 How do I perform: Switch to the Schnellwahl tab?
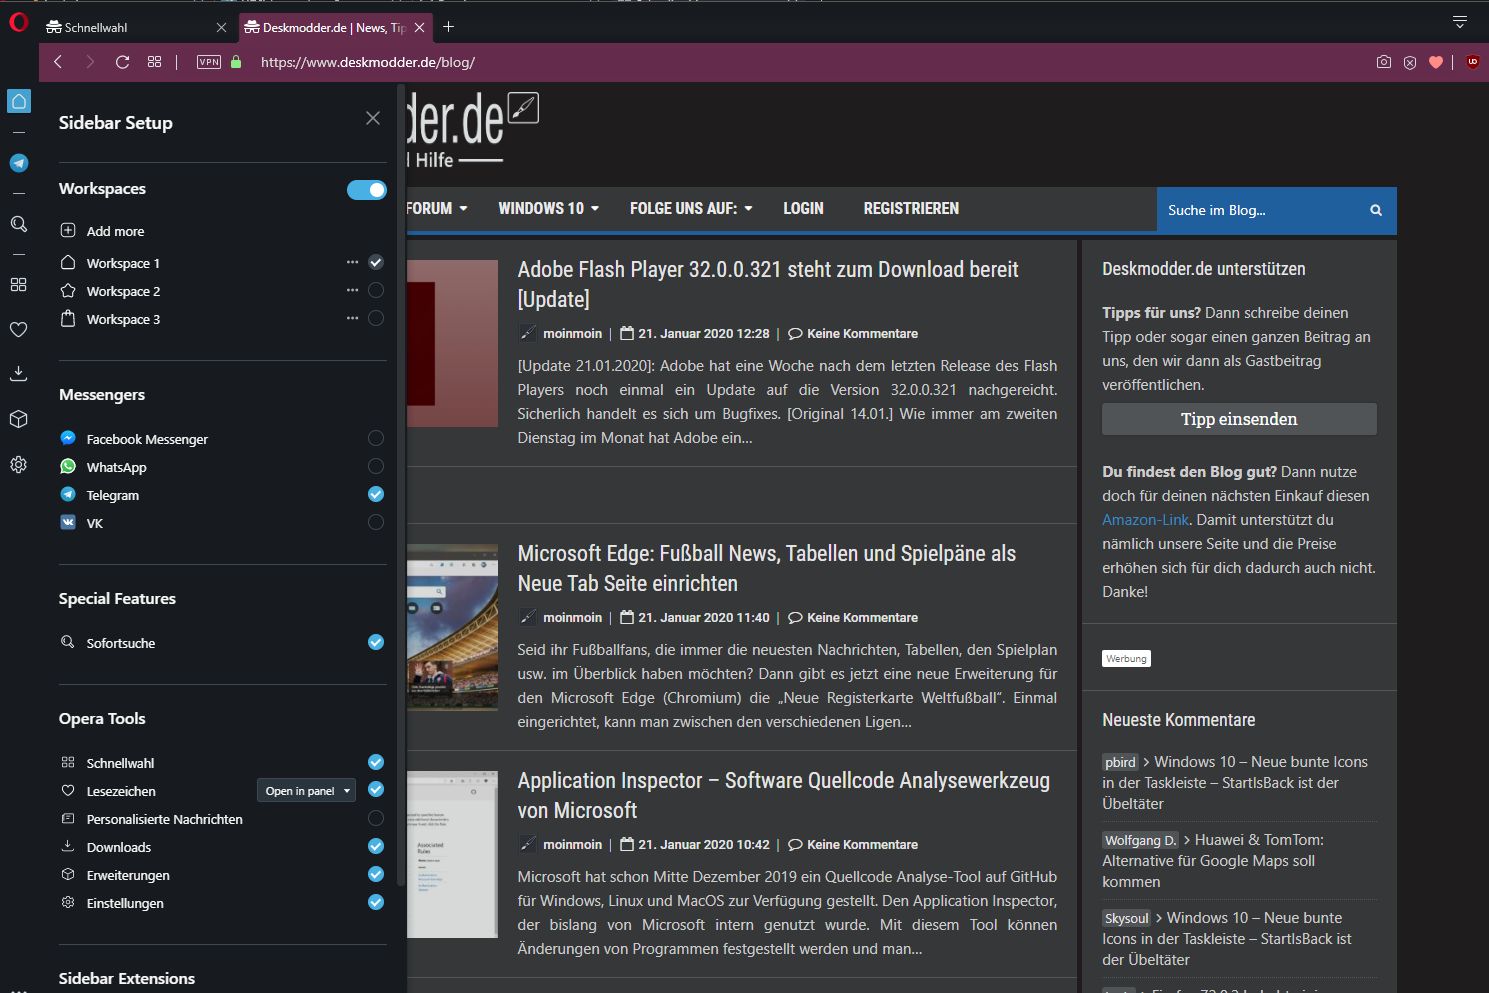[138, 28]
